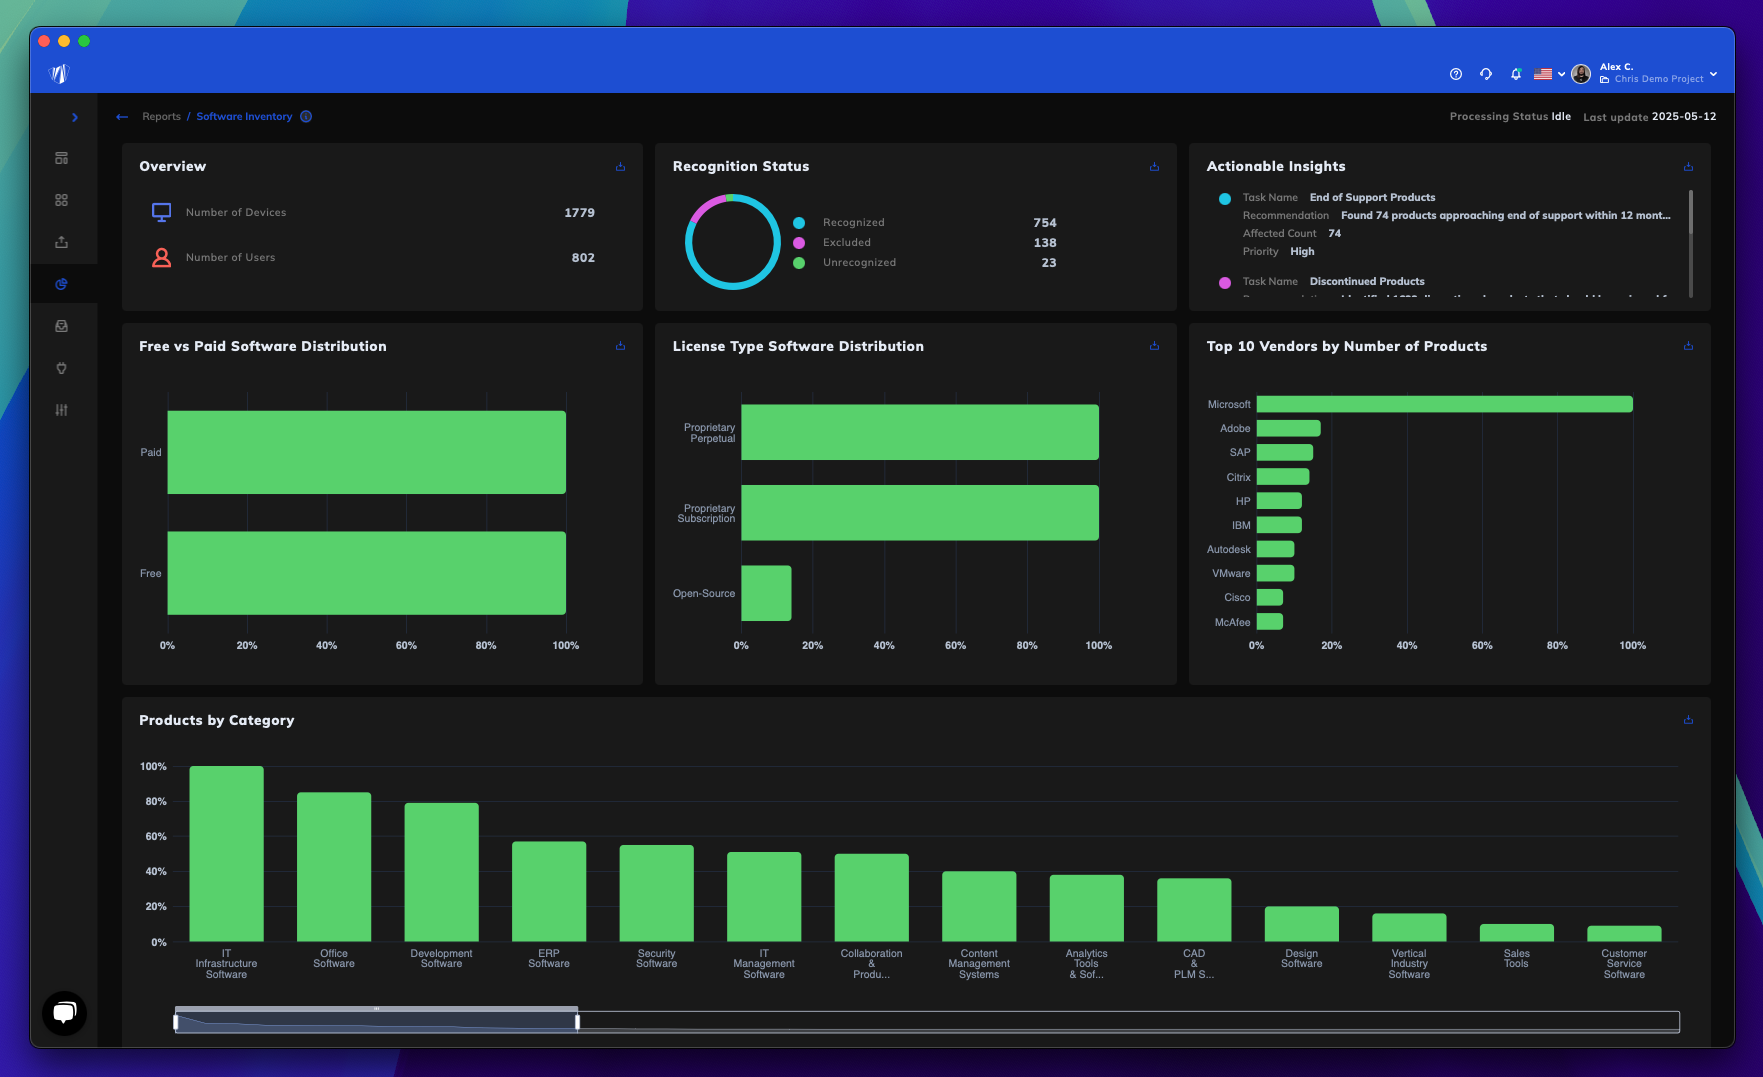Select the Software Inventory breadcrumb
The image size is (1763, 1077).
click(x=244, y=116)
